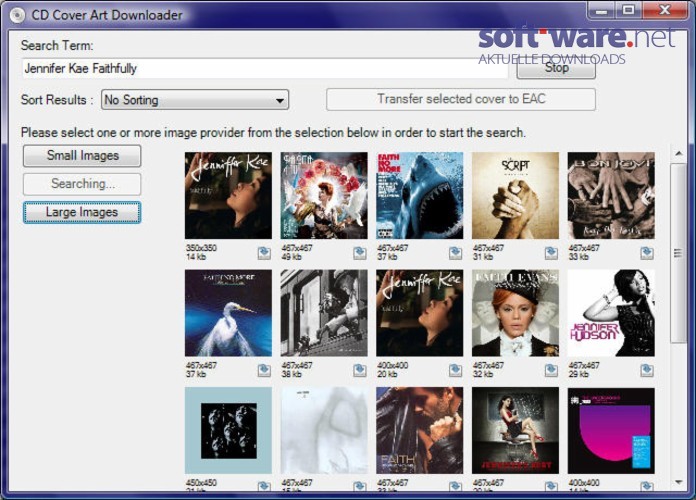Select the faded white cover in bottom row
The height and width of the screenshot is (500, 696).
(324, 430)
